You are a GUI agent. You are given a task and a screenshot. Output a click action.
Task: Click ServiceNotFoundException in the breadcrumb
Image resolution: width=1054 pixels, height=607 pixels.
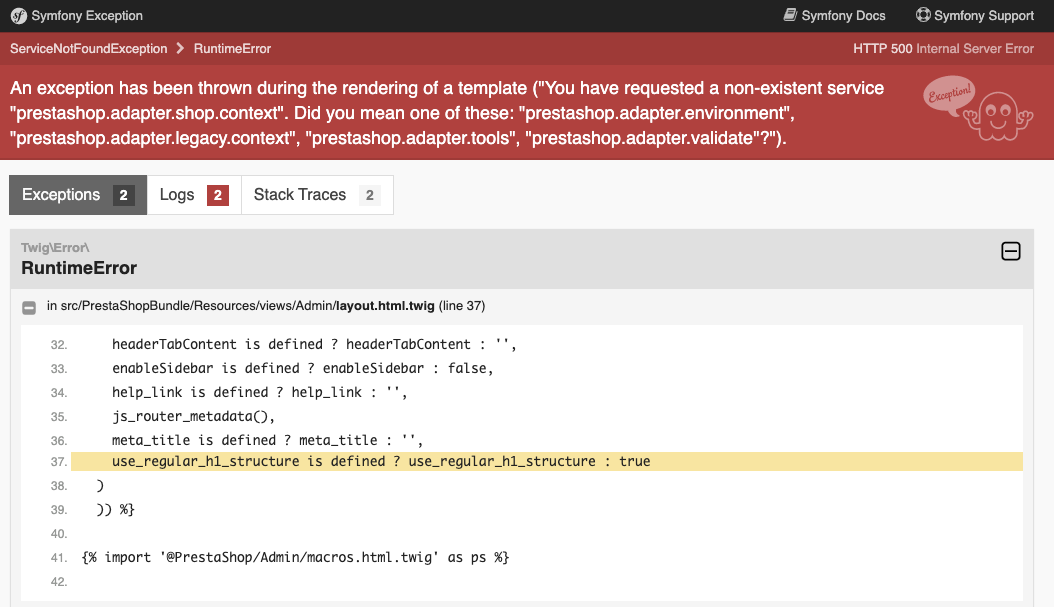click(x=89, y=48)
